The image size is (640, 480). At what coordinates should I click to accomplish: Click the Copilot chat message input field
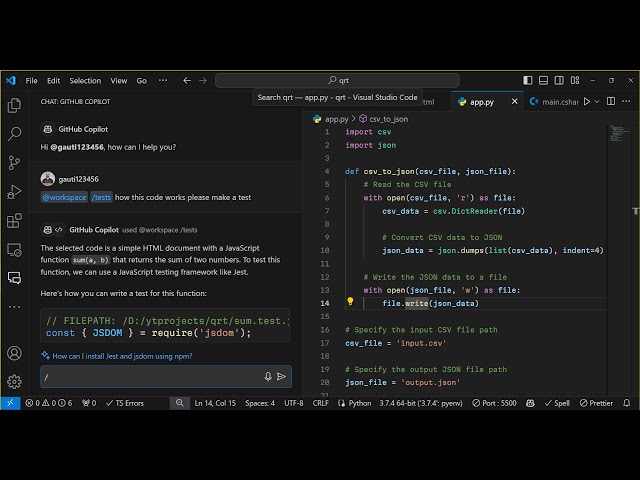[150, 377]
